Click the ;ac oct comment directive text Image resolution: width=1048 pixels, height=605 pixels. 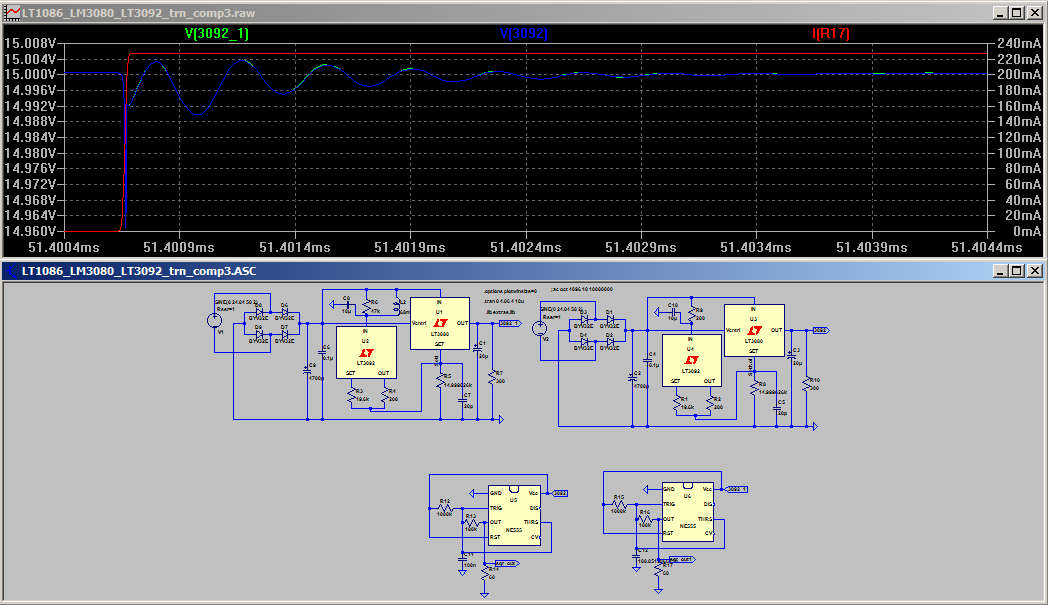click(x=581, y=289)
